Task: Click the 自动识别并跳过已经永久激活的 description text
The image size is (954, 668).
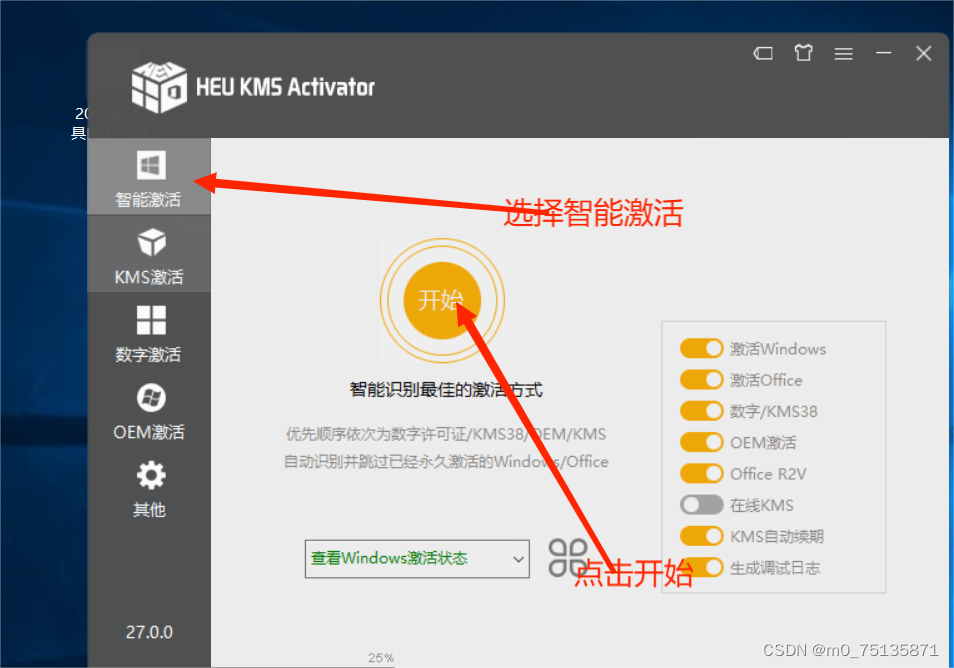Action: tap(446, 462)
